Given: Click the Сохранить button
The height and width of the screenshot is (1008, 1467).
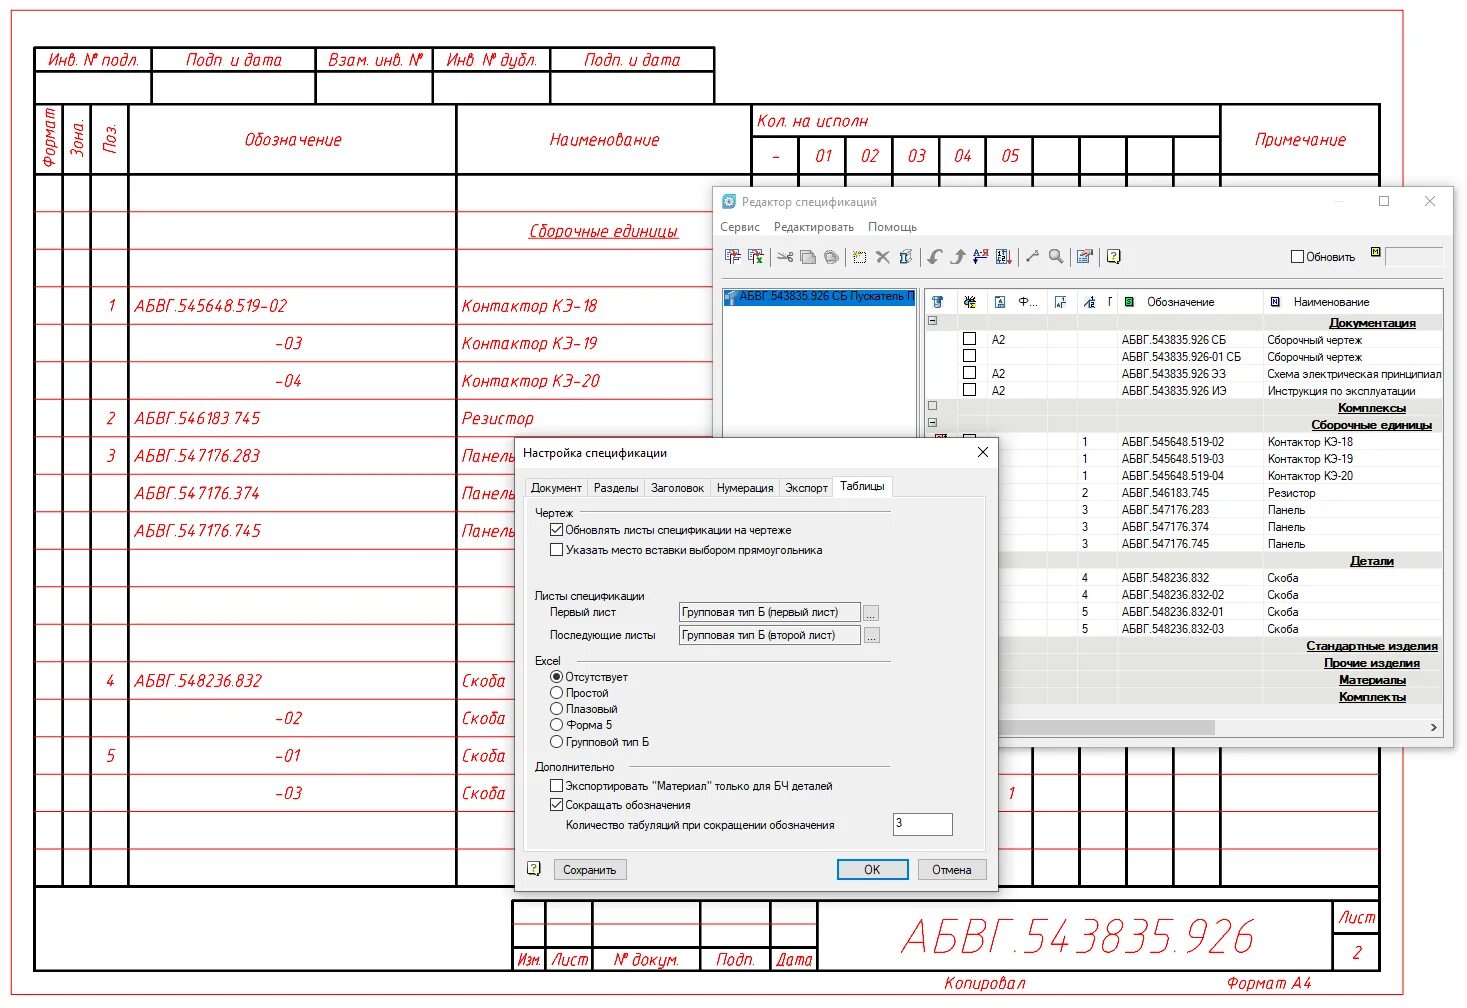Looking at the screenshot, I should (x=590, y=870).
